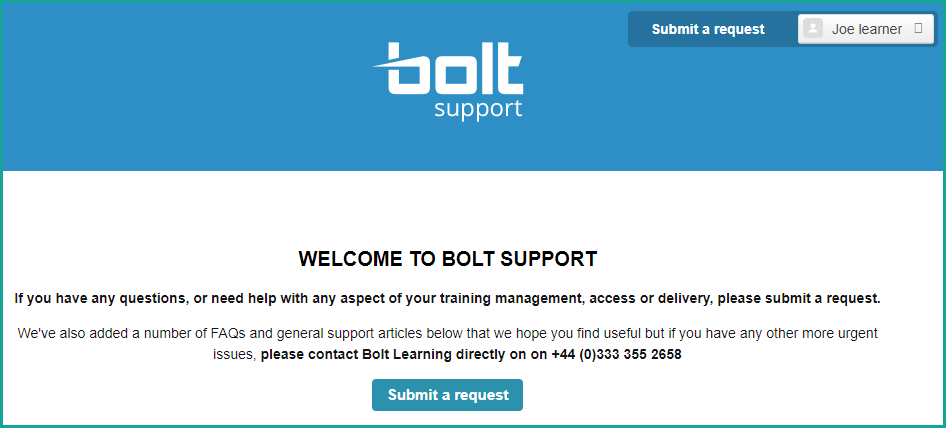Click the word "issues," starting the last text line

[235, 354]
